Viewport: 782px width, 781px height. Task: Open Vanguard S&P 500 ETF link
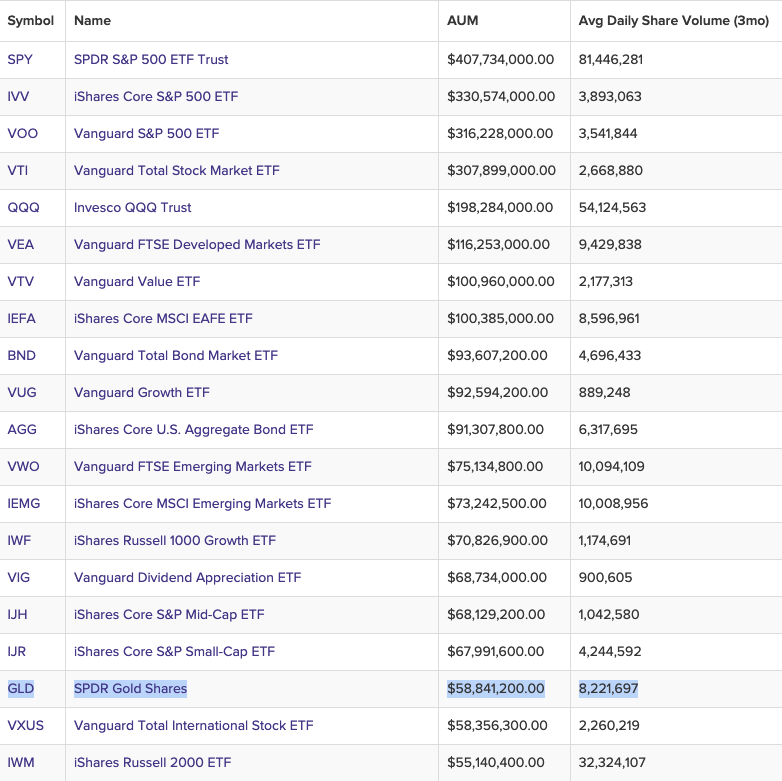tap(147, 133)
